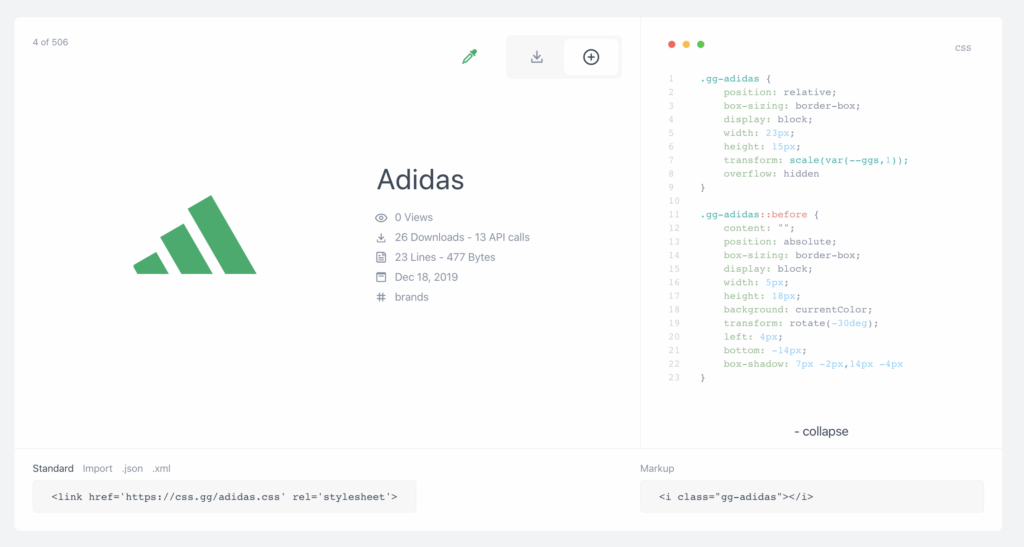Click the hash icon beside brands

(x=381, y=297)
